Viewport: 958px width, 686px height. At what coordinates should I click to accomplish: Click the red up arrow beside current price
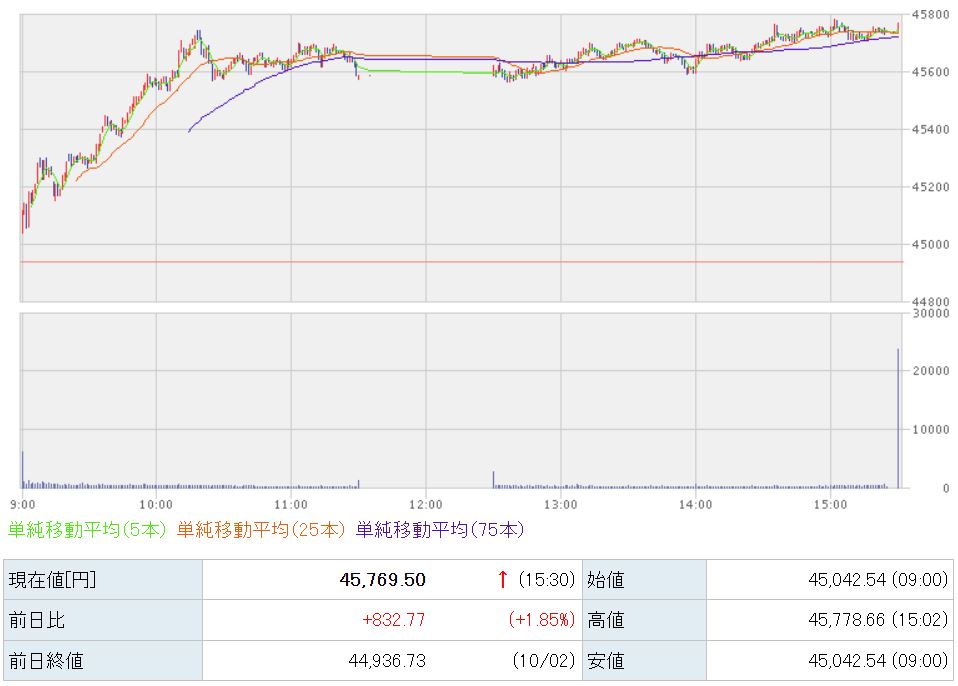502,579
